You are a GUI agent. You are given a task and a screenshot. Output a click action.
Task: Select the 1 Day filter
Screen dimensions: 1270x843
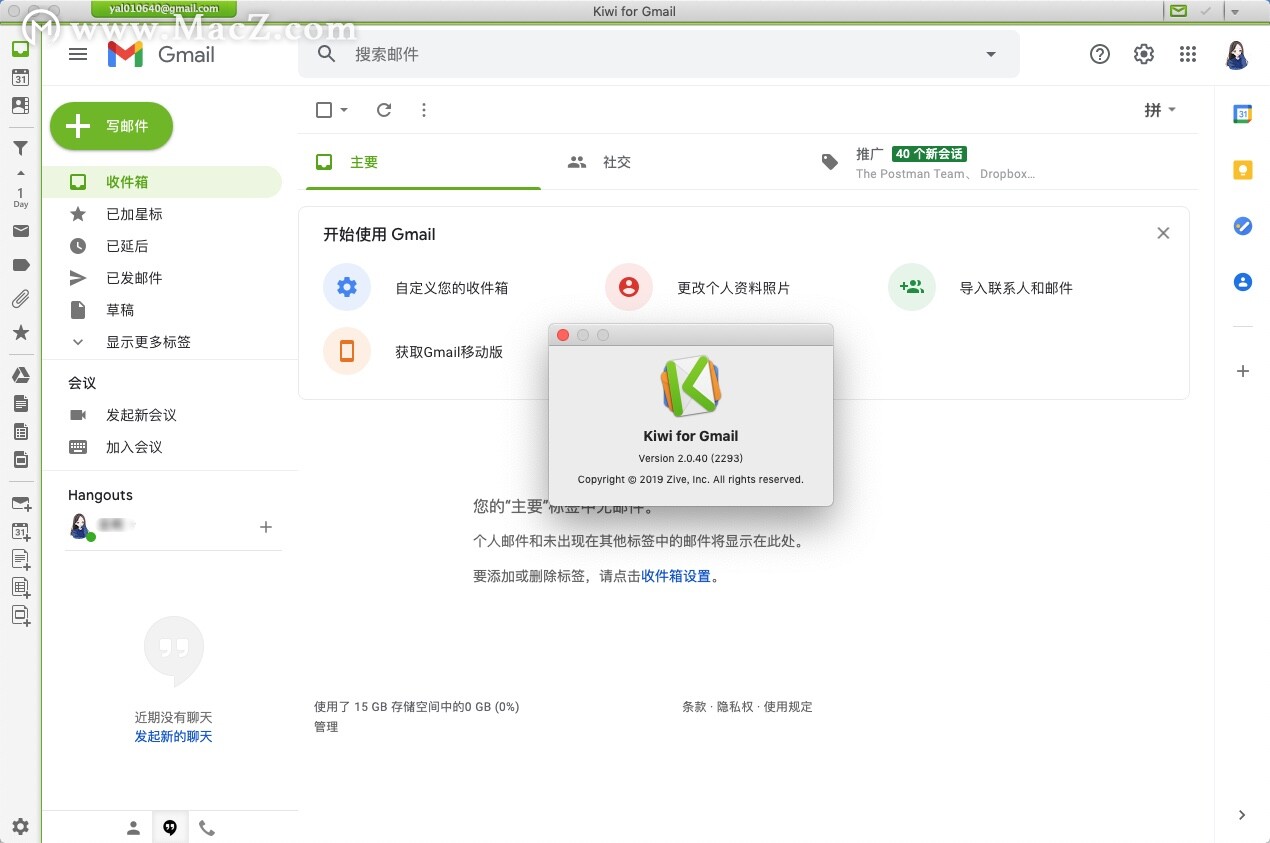20,197
